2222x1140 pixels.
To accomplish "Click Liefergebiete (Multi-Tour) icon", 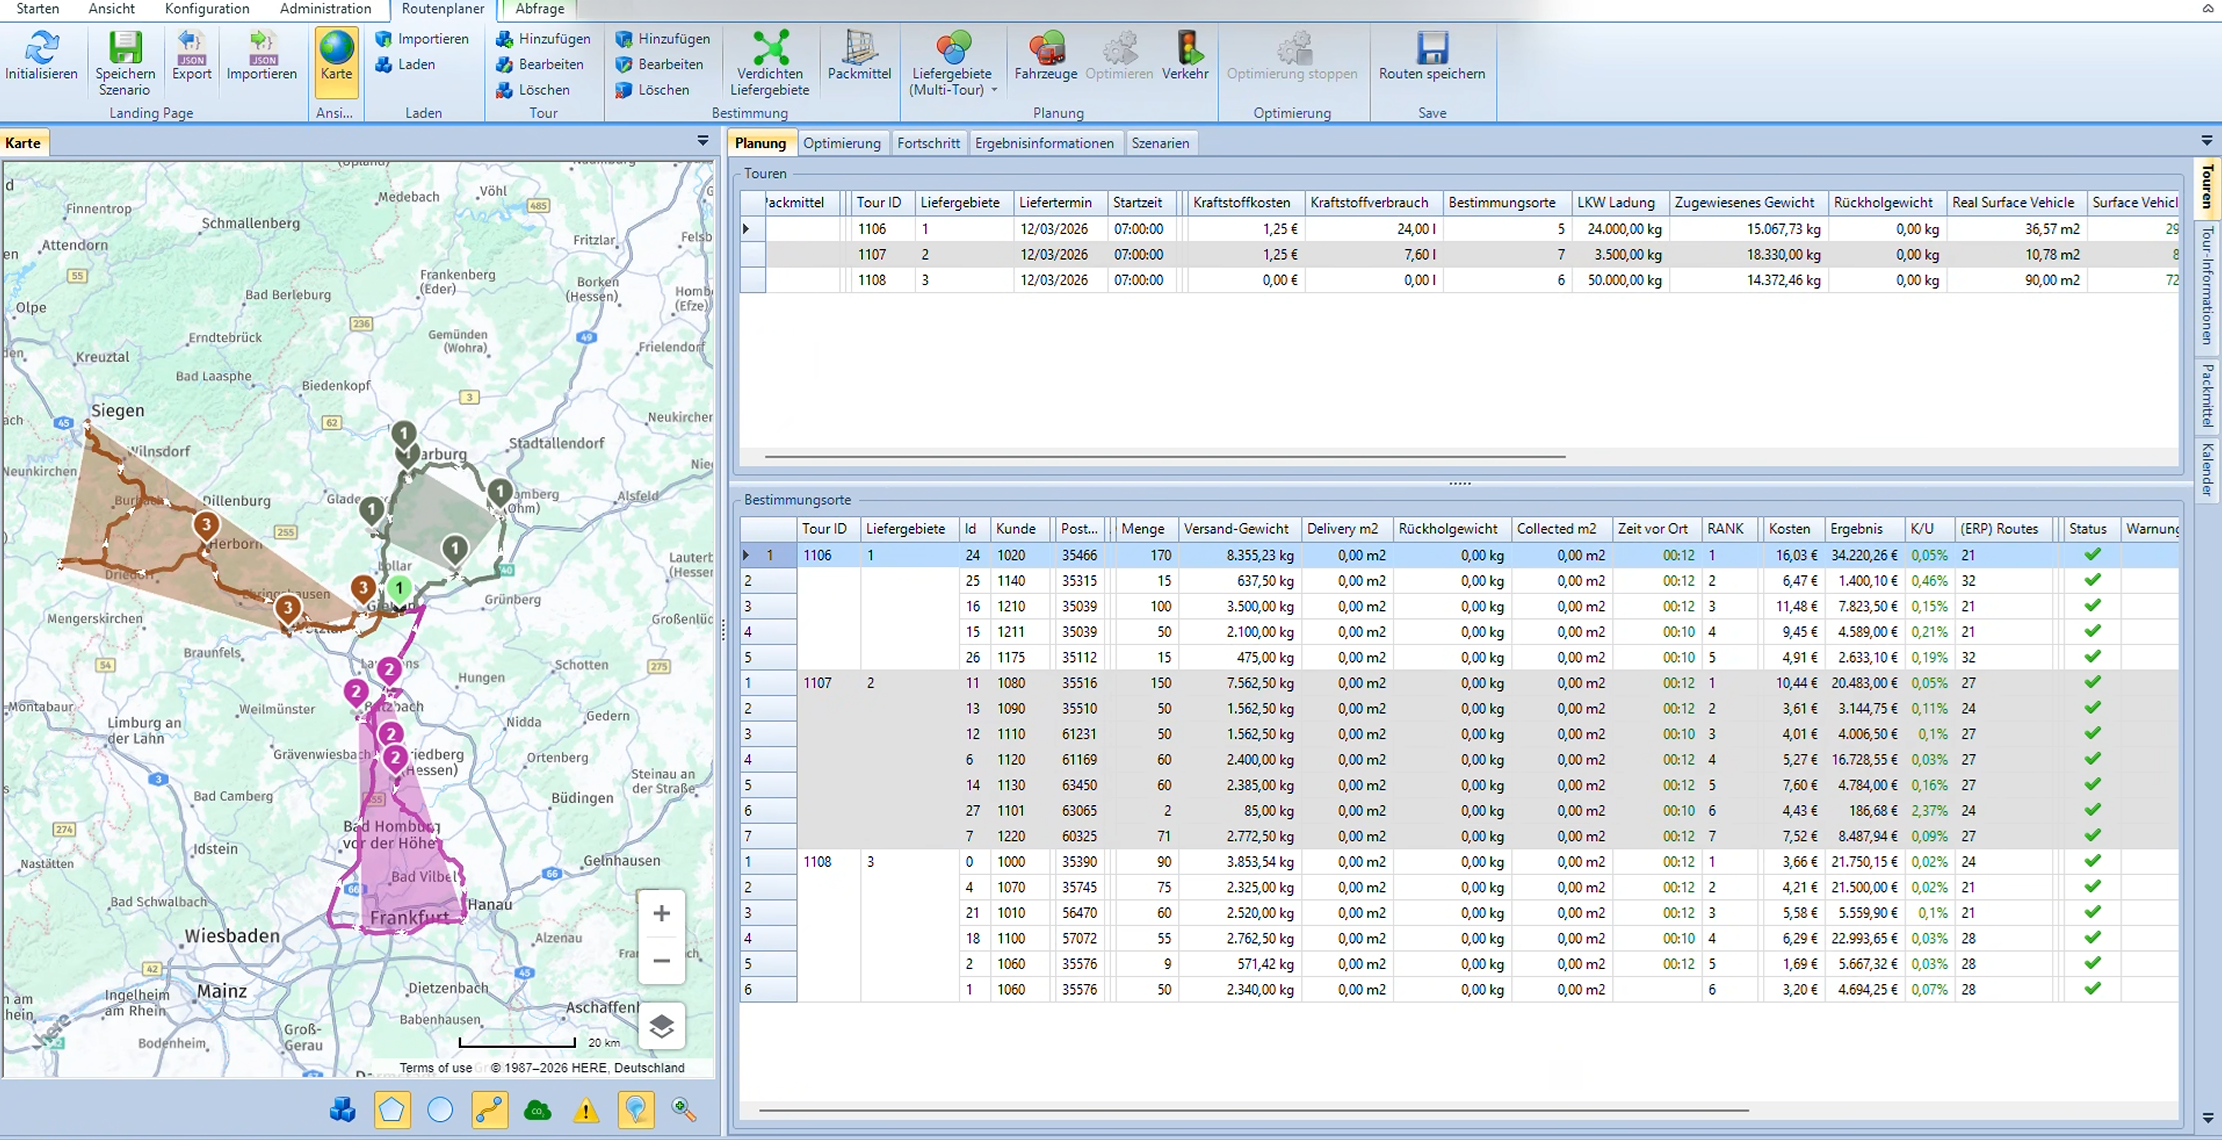I will [952, 47].
